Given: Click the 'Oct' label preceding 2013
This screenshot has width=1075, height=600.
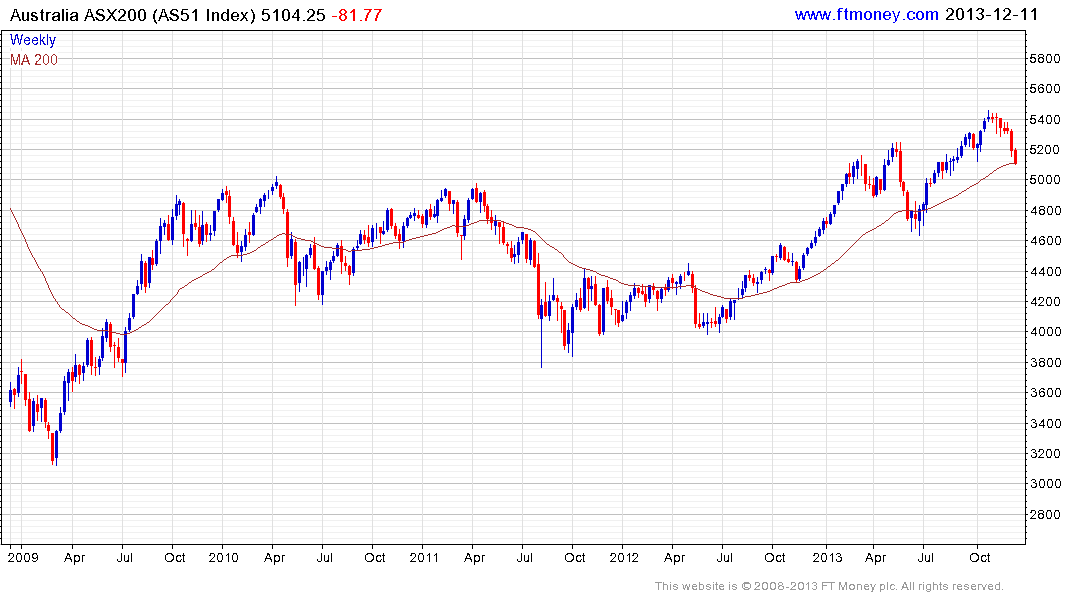Looking at the screenshot, I should click(775, 557).
